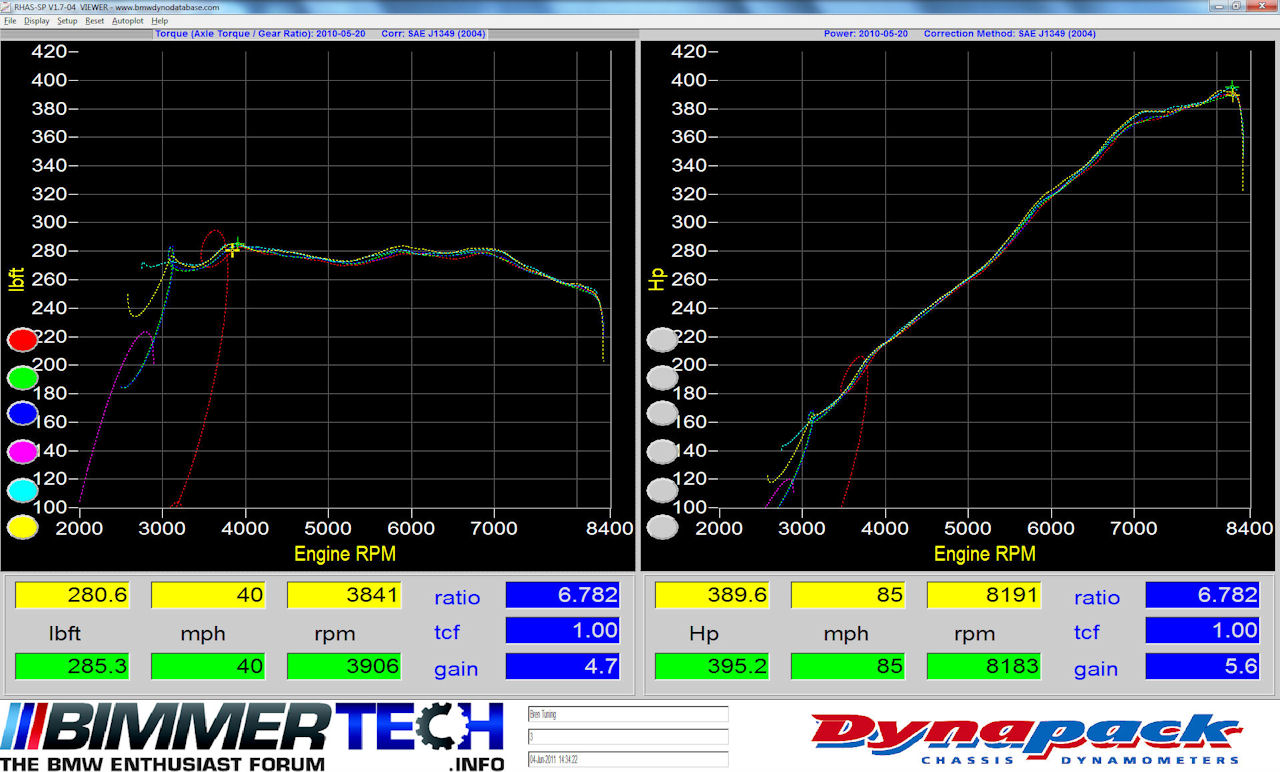Click the fourth grey run button in the power graph
This screenshot has width=1280, height=772.
tap(662, 452)
